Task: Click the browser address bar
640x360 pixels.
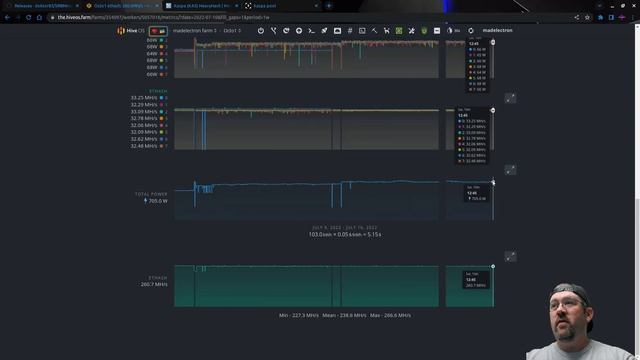Action: (x=310, y=18)
